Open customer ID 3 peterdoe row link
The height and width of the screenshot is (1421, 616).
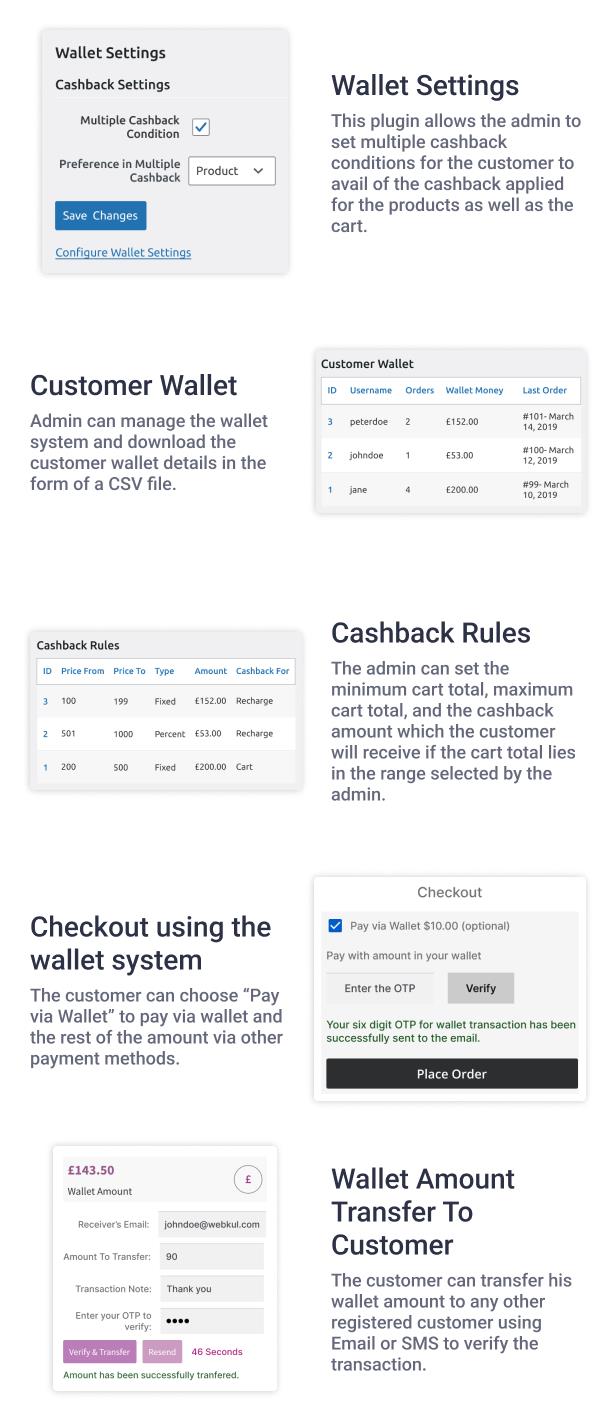(331, 421)
